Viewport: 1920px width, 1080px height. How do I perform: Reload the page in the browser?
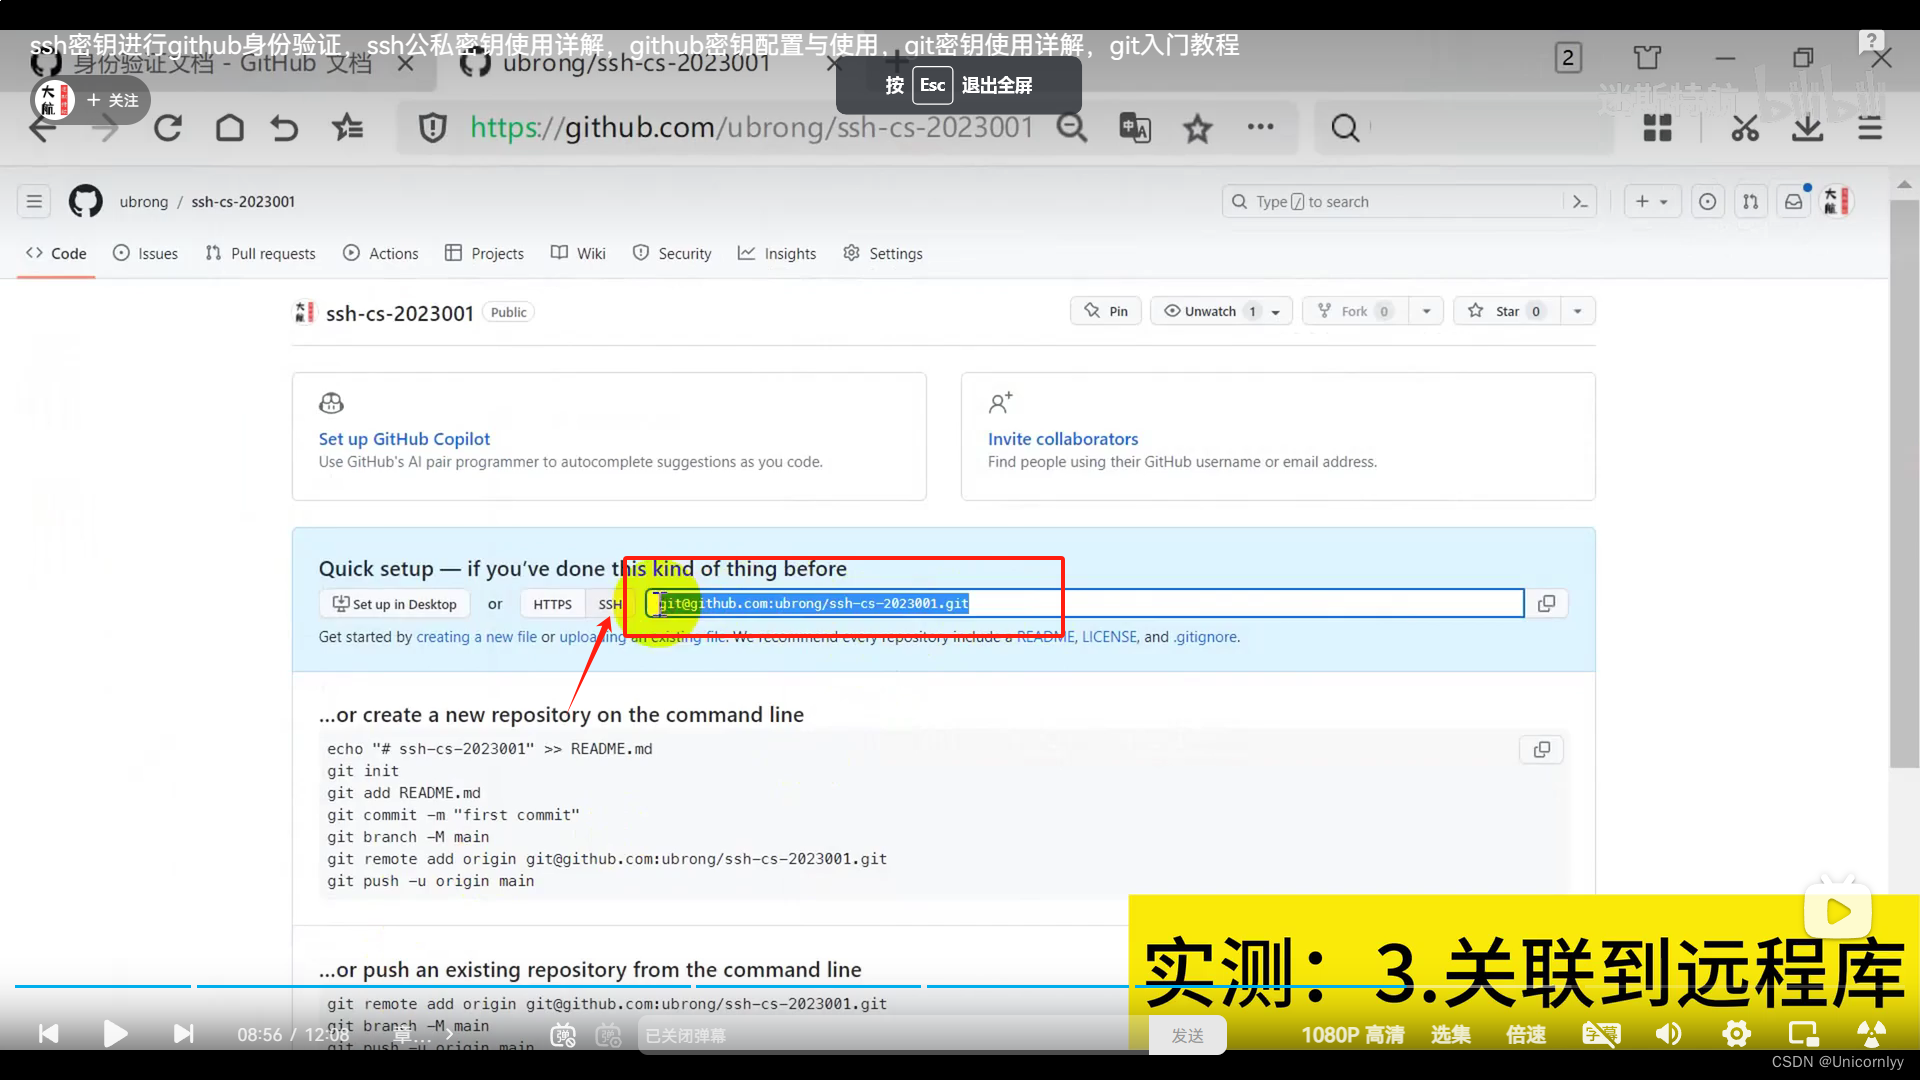point(167,128)
